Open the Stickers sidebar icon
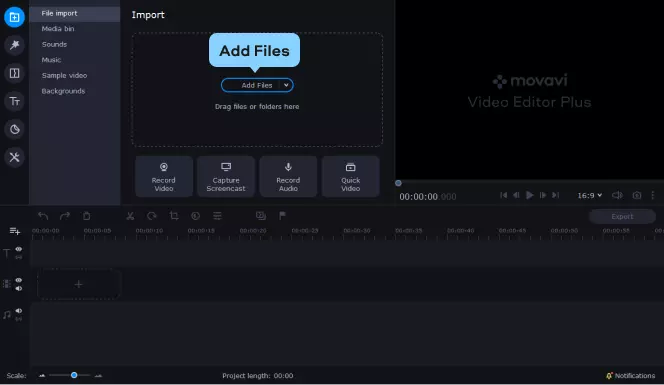 pos(14,129)
